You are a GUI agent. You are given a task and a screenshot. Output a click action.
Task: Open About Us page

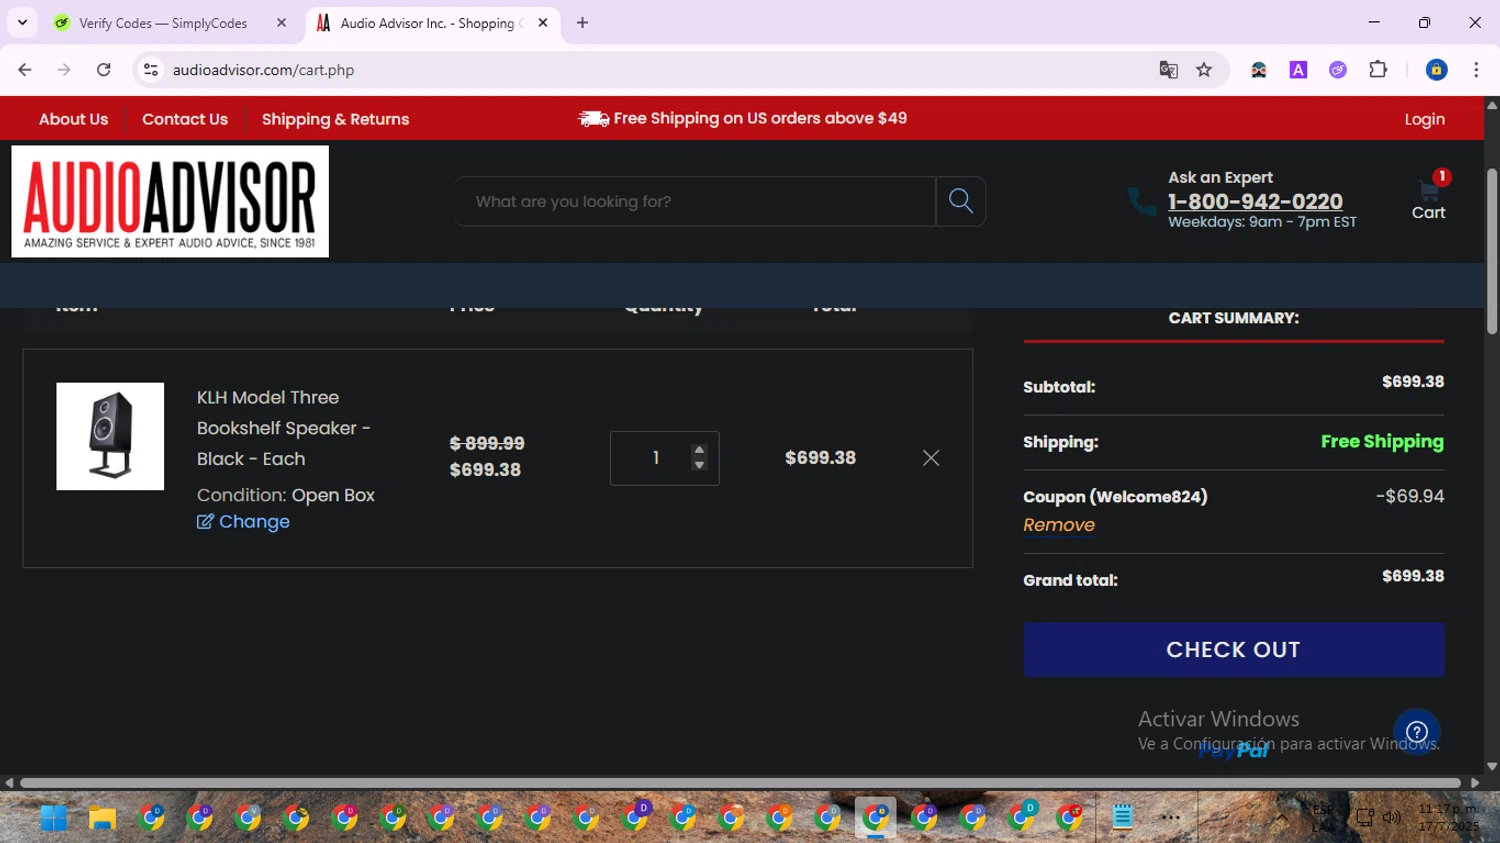(73, 119)
